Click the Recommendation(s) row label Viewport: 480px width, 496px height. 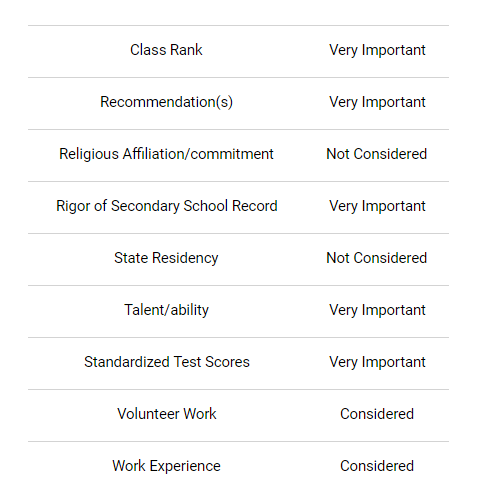pyautogui.click(x=166, y=102)
